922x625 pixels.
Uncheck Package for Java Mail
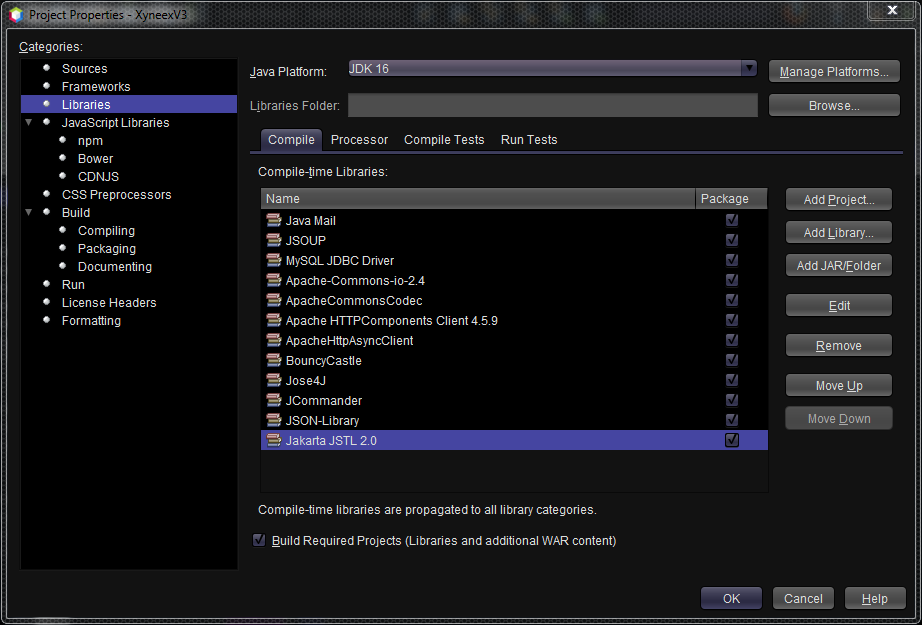(x=731, y=220)
